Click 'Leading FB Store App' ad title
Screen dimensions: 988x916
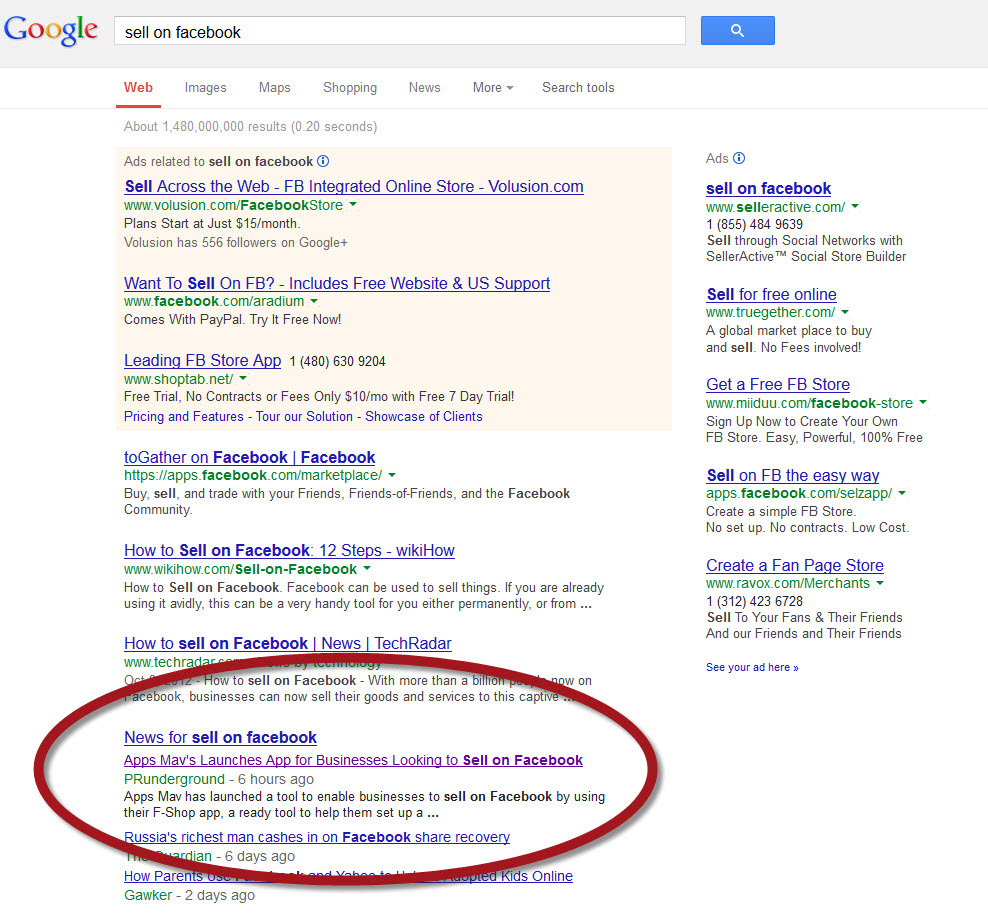pyautogui.click(x=202, y=360)
